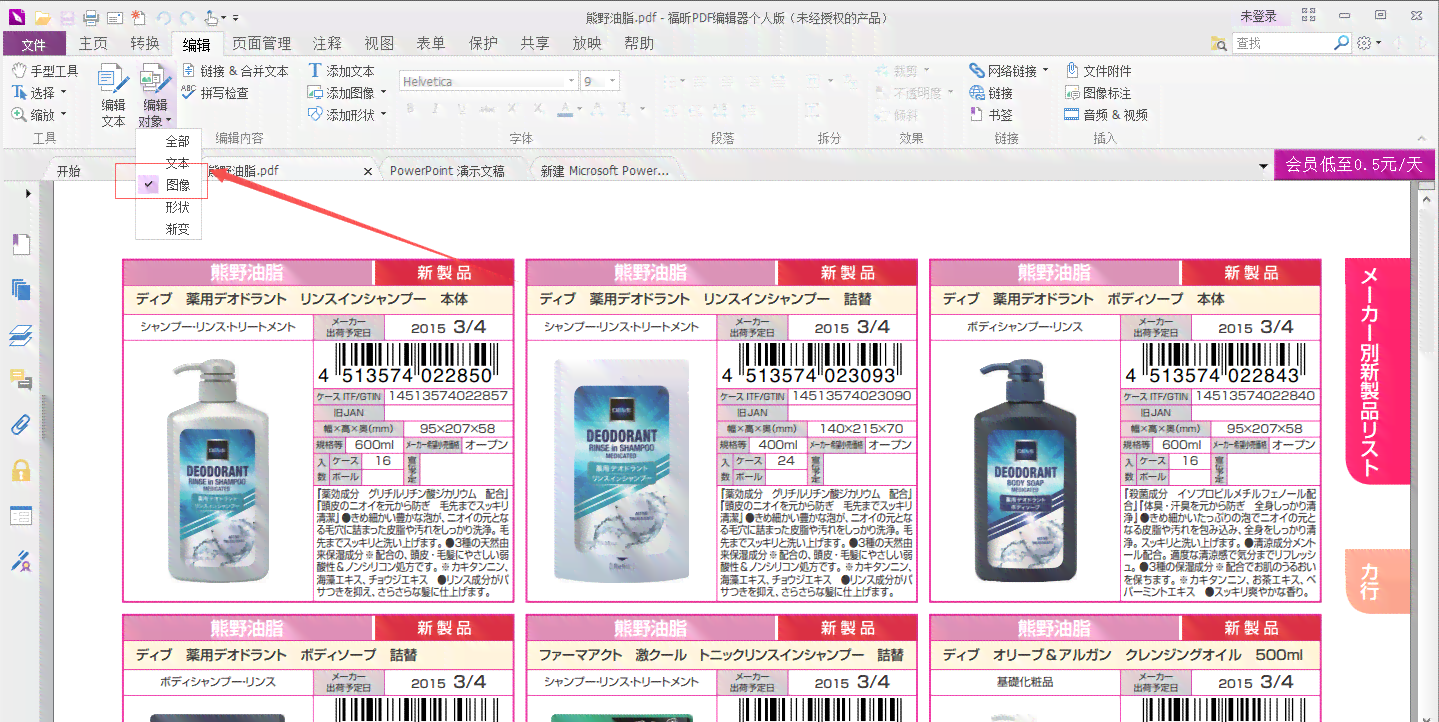Image resolution: width=1439 pixels, height=722 pixels.
Task: Close the 熊野油脂.pdf document tab
Action: 367,172
